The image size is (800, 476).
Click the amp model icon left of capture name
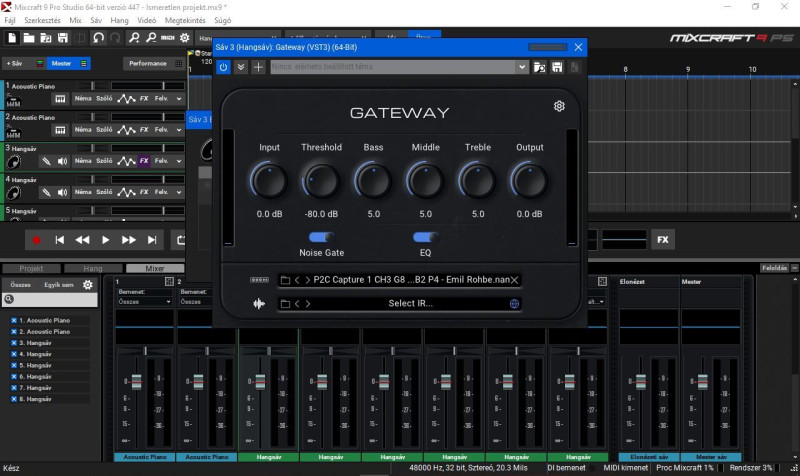(259, 280)
